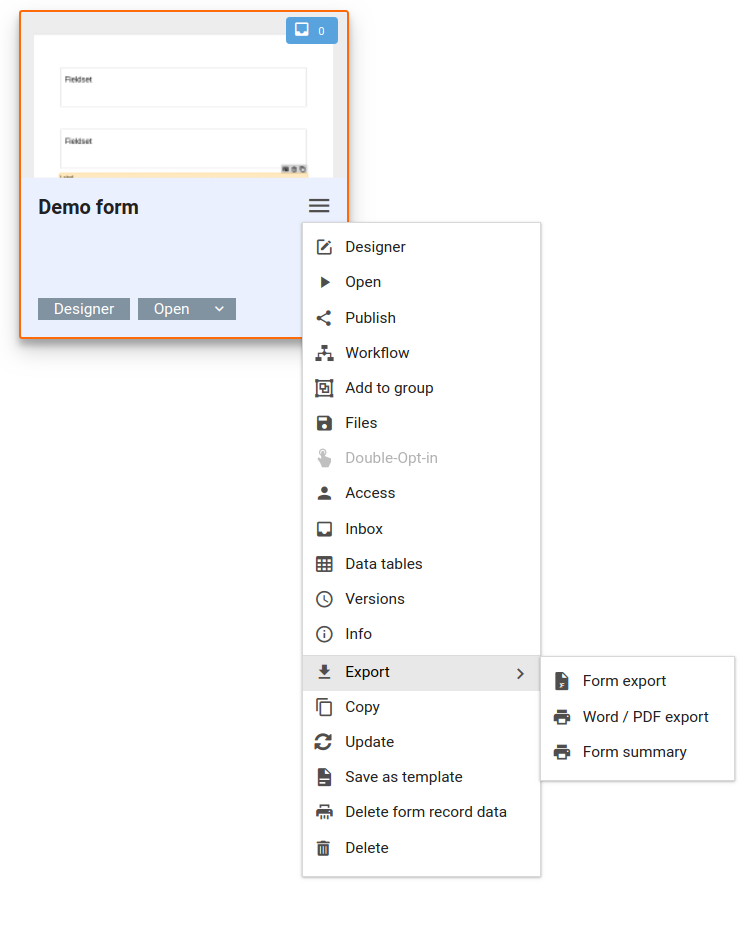Image resolution: width=750 pixels, height=951 pixels.
Task: Click the Update refresh arrows icon
Action: 324,742
